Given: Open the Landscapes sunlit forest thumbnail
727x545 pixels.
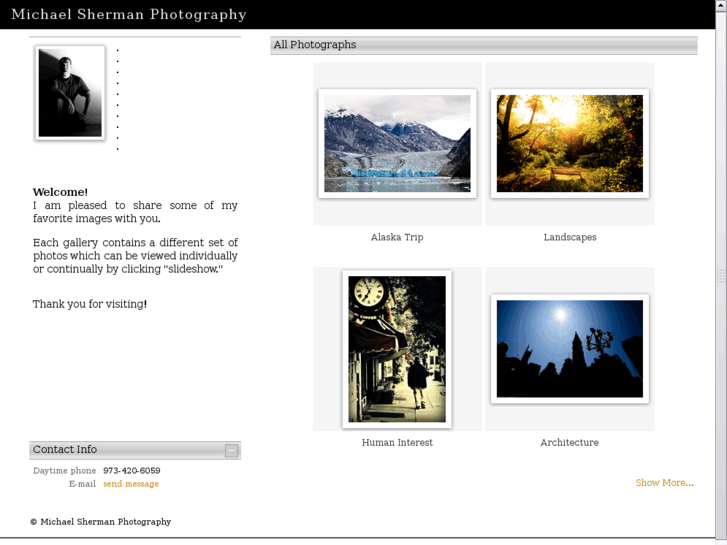Looking at the screenshot, I should point(569,143).
